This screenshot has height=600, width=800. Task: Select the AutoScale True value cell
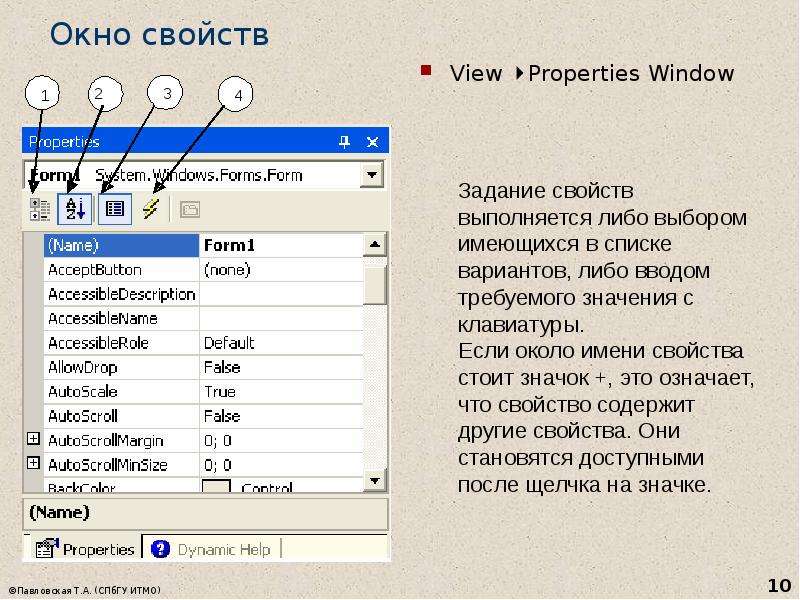coord(281,392)
